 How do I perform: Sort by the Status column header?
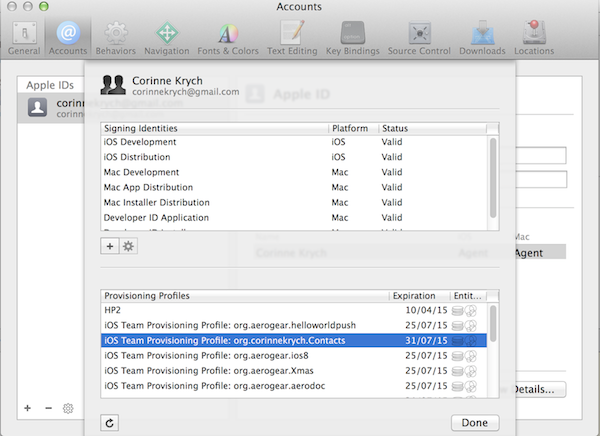432,128
